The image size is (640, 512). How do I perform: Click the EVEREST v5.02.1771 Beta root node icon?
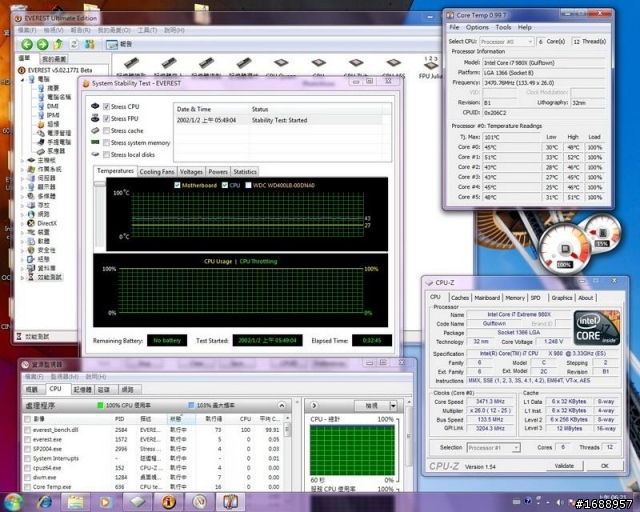(x=22, y=70)
